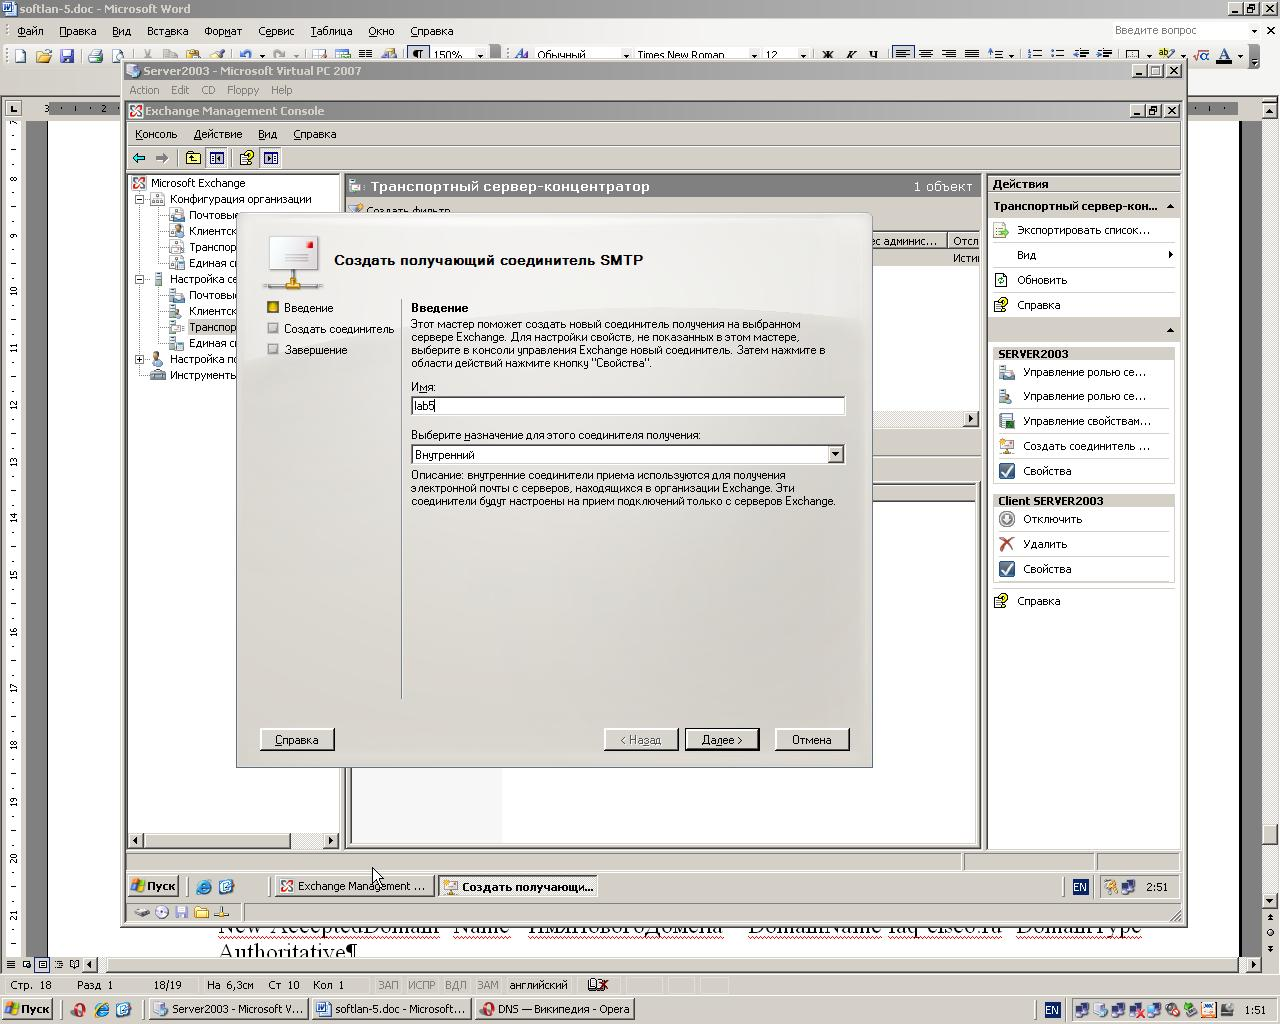Viewport: 1280px width, 1024px height.
Task: Click Создать соединитель ... action
Action: [x=1086, y=446]
